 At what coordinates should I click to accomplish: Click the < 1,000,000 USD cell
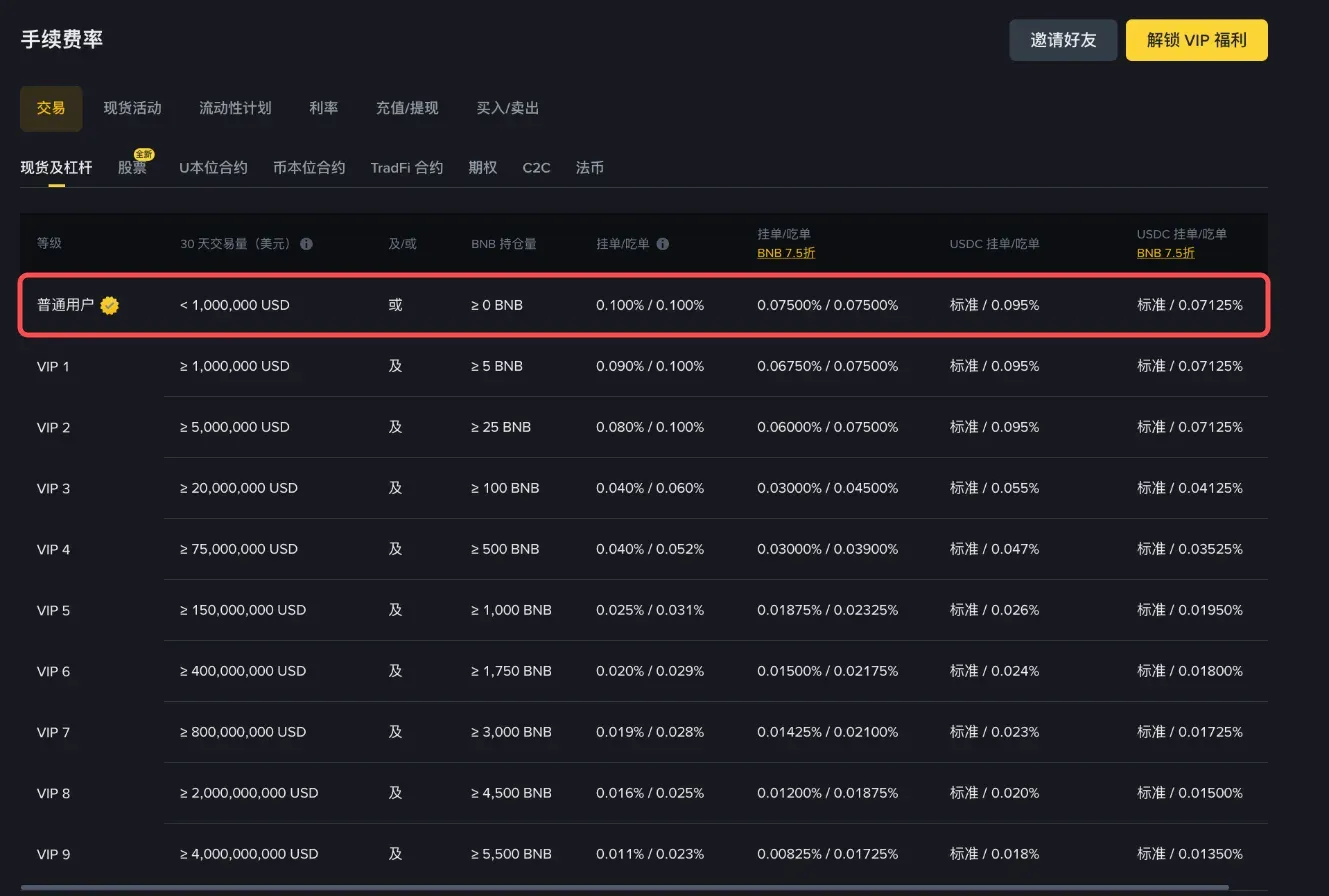[235, 305]
